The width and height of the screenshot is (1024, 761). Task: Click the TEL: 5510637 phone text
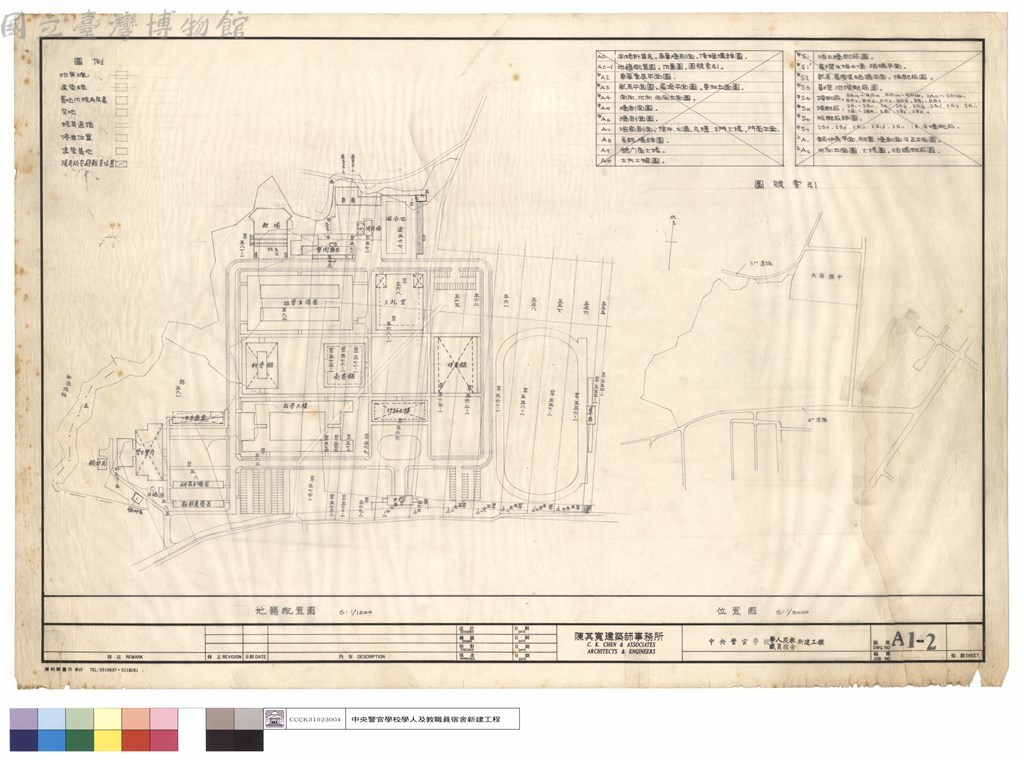click(114, 670)
